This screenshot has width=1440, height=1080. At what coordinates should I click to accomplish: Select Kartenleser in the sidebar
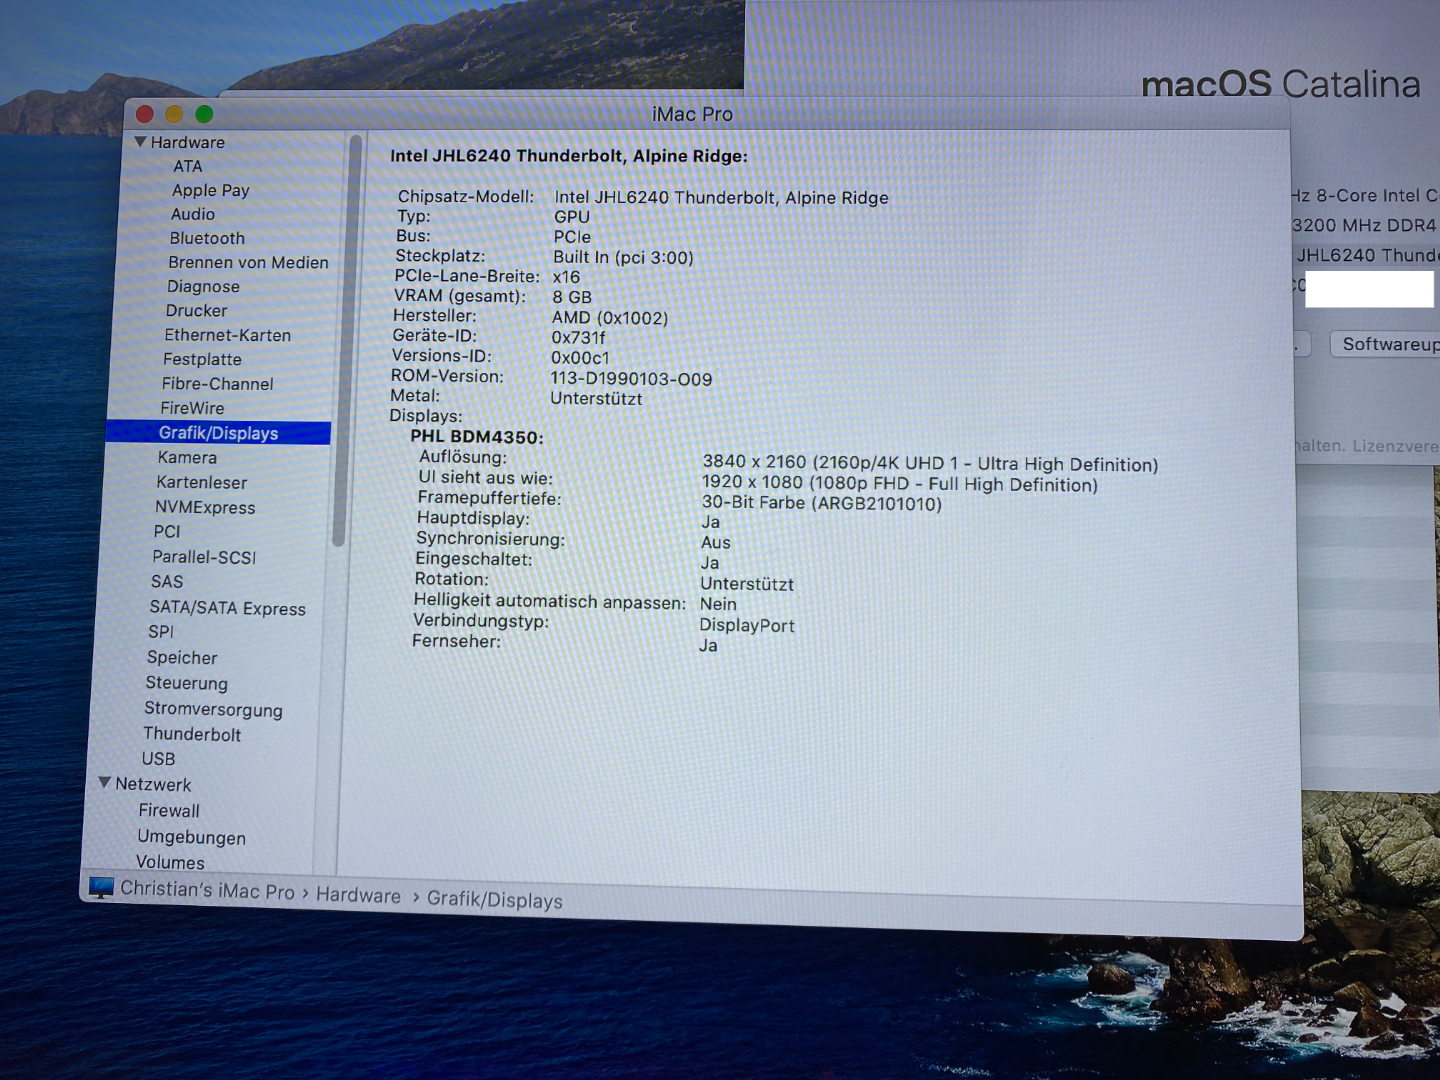[201, 482]
